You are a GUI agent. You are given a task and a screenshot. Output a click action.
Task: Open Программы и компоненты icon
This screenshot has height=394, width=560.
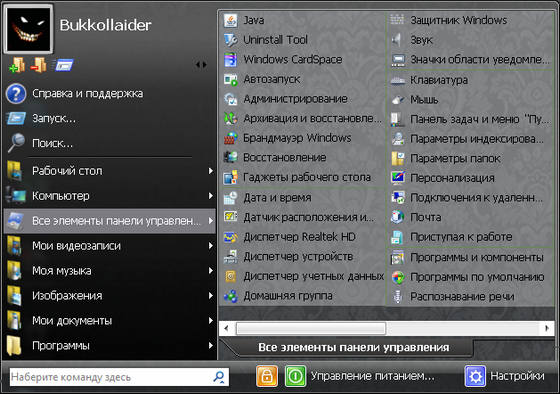[x=398, y=258]
